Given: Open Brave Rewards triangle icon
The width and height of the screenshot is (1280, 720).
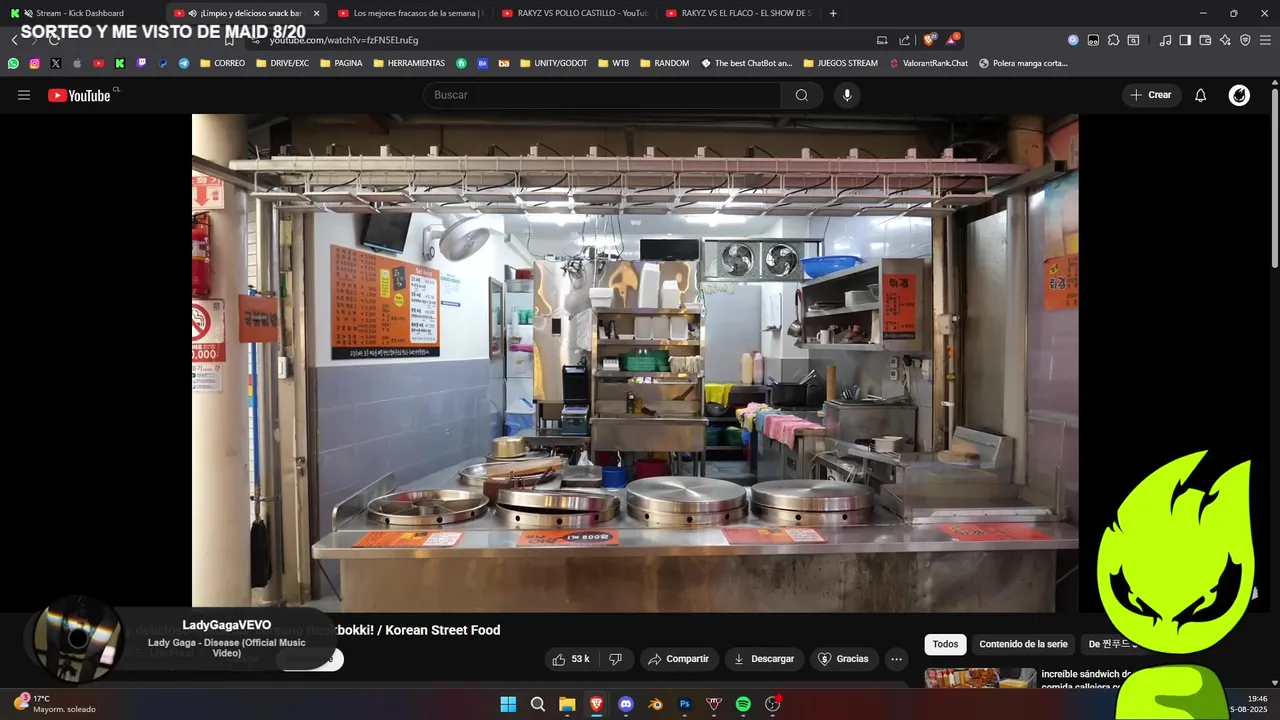Looking at the screenshot, I should 952,40.
